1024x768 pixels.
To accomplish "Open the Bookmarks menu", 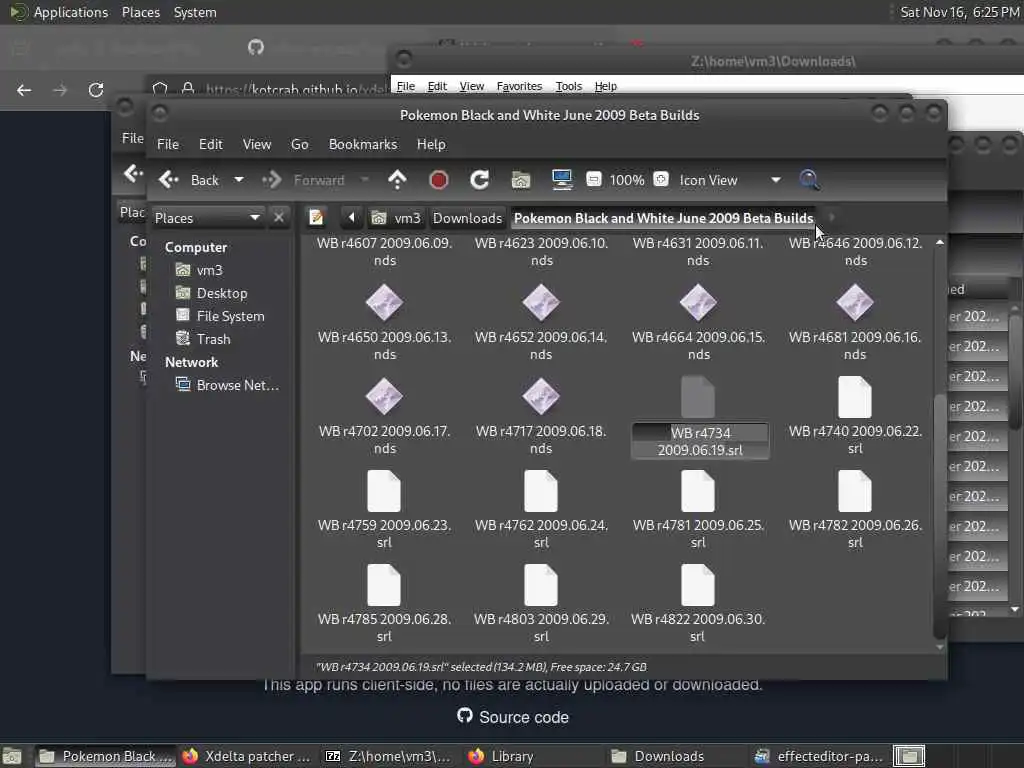I will (x=362, y=144).
